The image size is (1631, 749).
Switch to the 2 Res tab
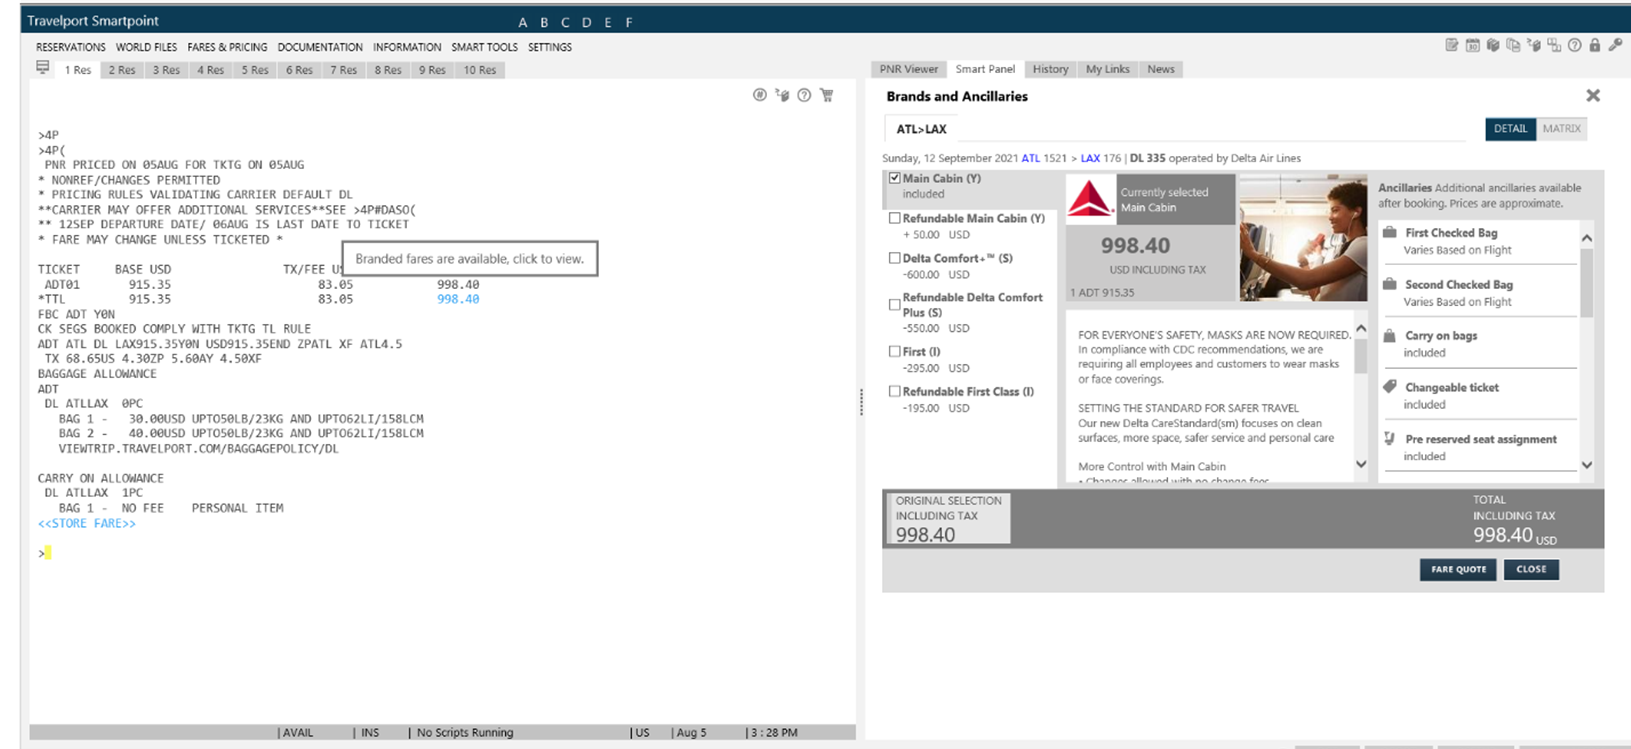pos(122,70)
